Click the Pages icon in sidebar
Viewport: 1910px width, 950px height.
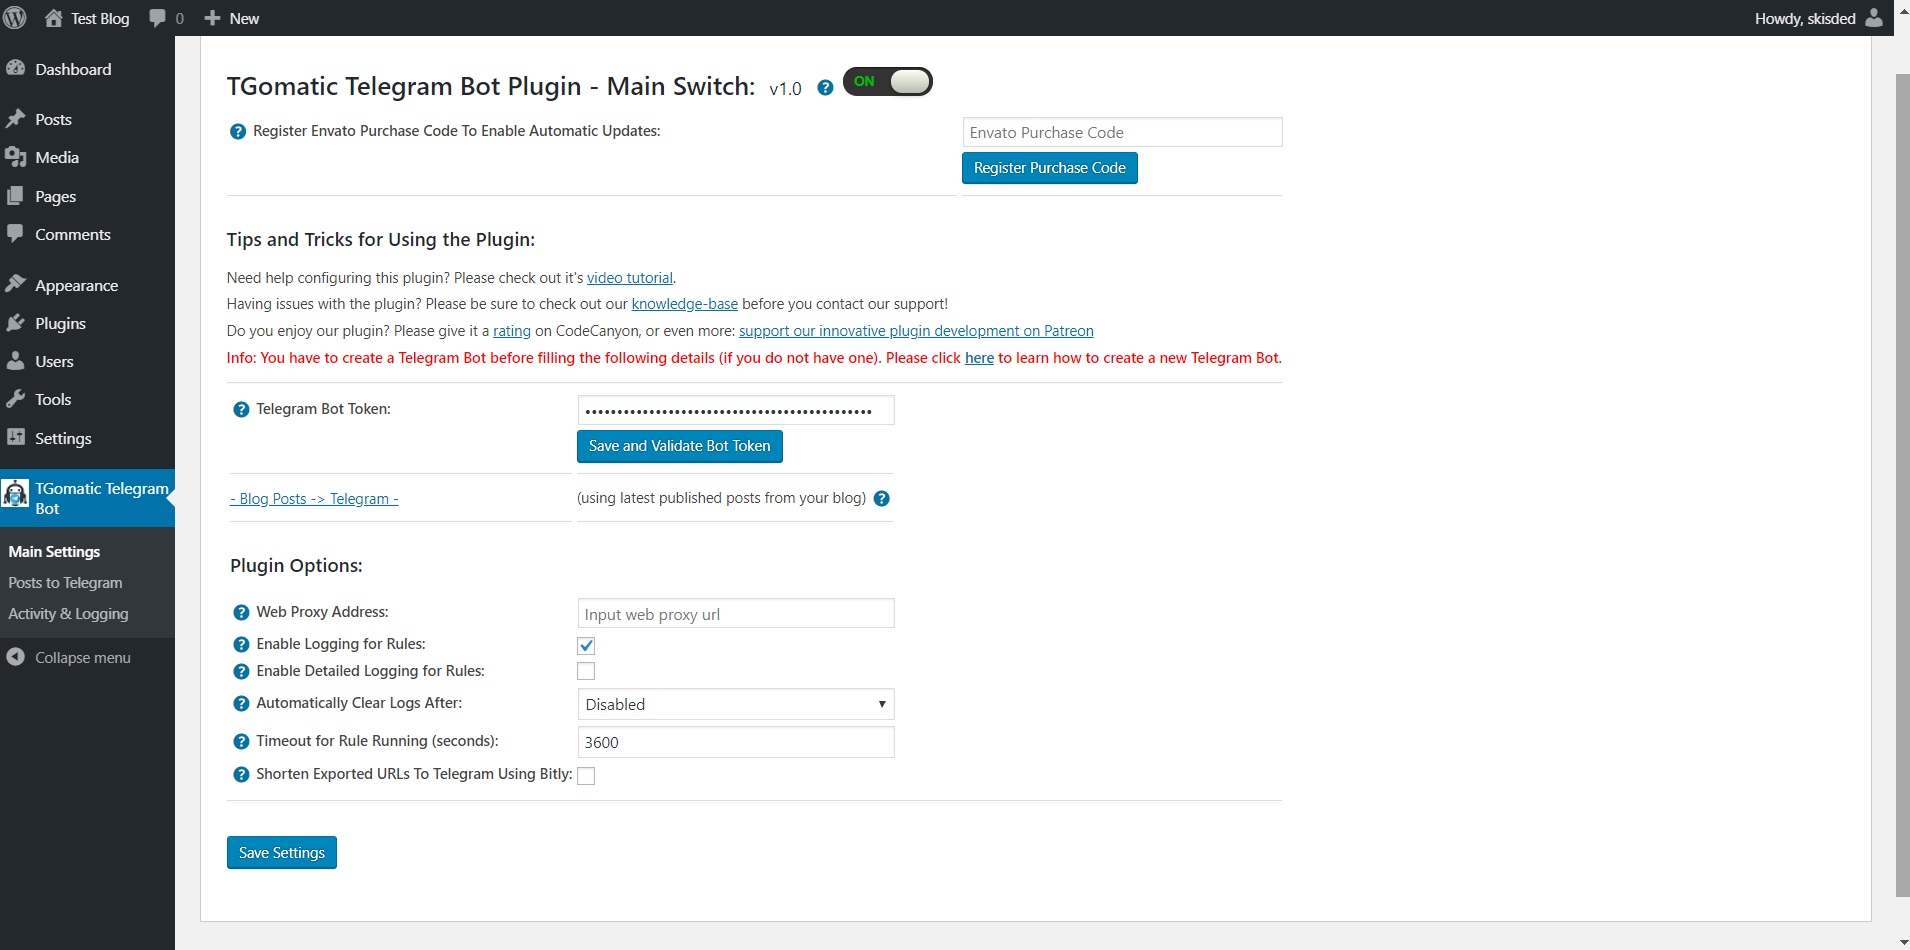(x=15, y=196)
